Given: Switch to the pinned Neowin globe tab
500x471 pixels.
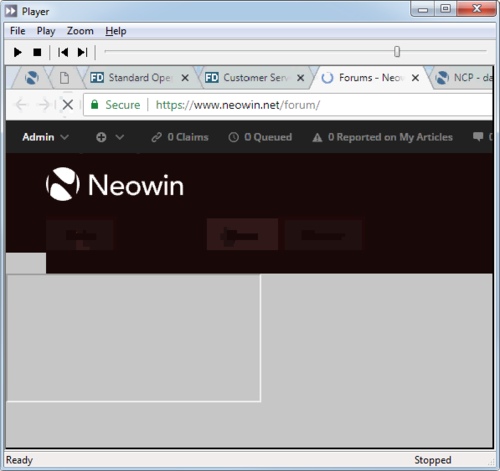Looking at the screenshot, I should pos(32,78).
